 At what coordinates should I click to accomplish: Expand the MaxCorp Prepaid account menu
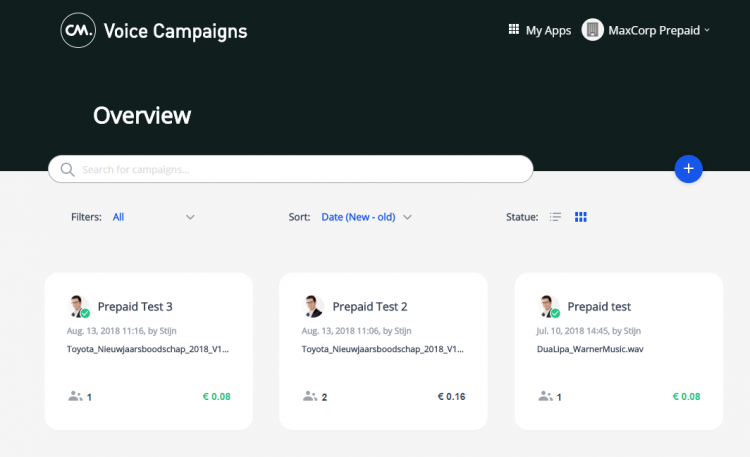tap(707, 30)
